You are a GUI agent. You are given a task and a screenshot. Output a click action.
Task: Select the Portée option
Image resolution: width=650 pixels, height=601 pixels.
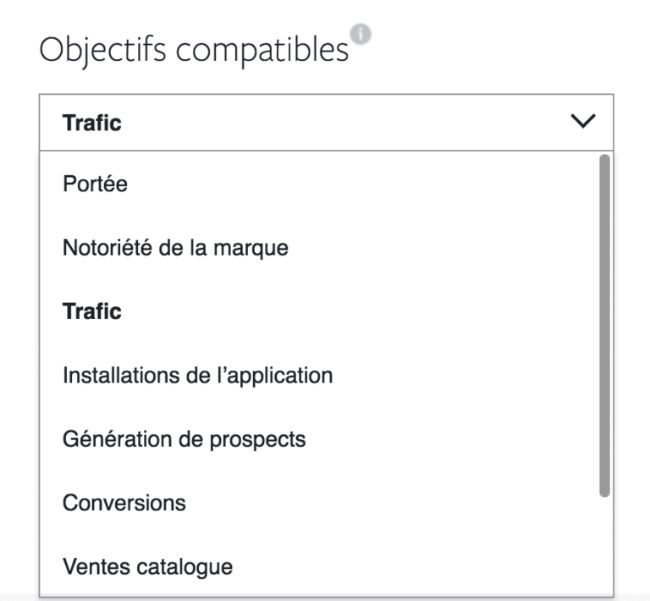[95, 184]
